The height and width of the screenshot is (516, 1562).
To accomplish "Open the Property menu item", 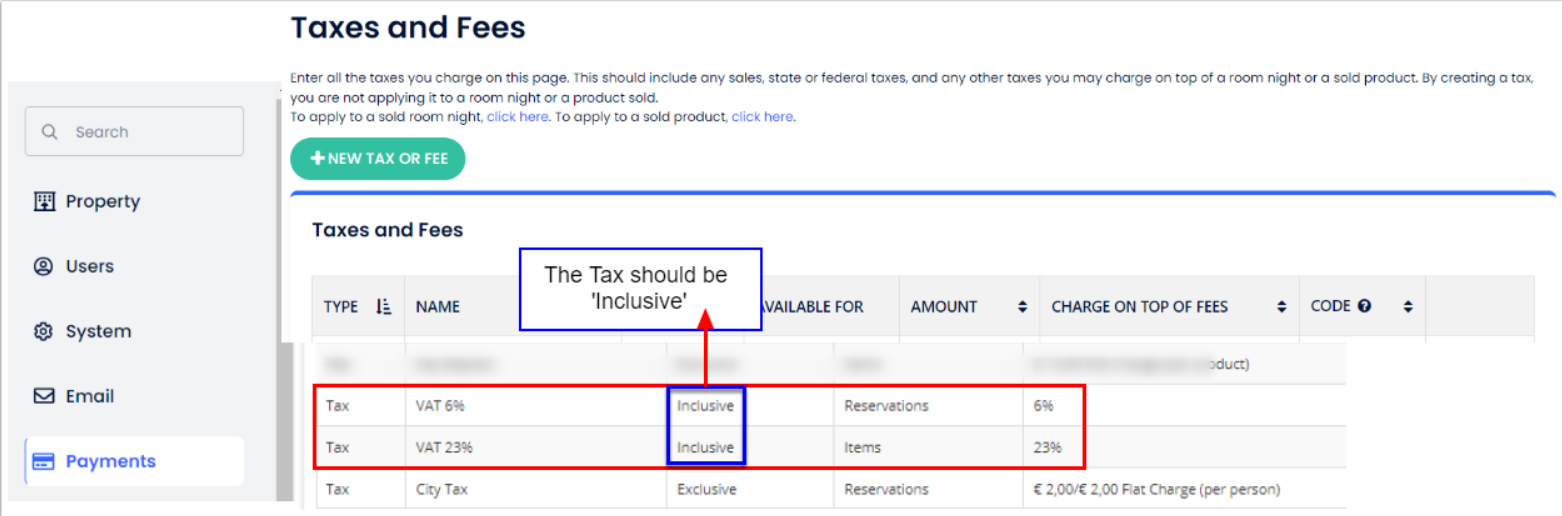I will click(x=102, y=202).
